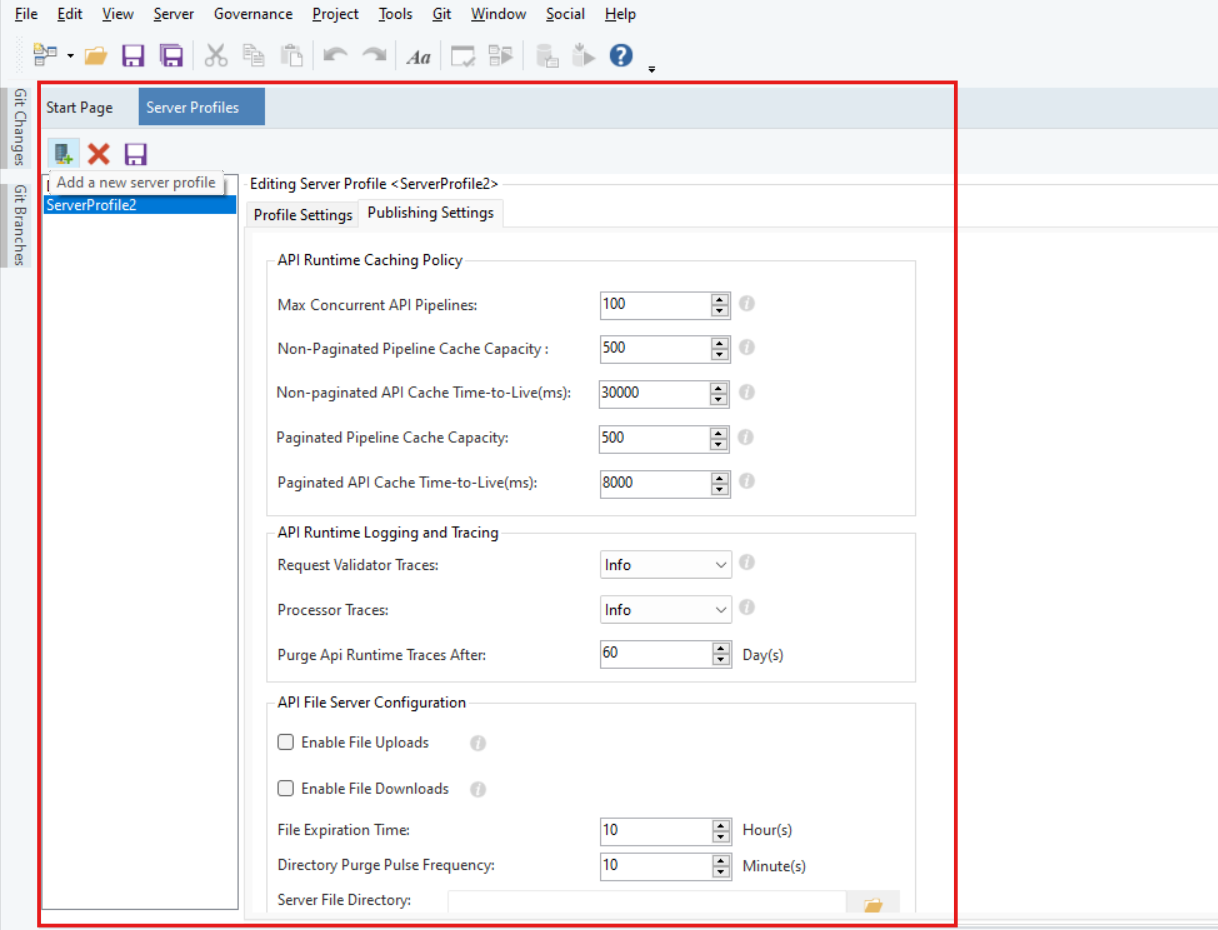Click the Aa font icon in toolbar

pos(418,56)
